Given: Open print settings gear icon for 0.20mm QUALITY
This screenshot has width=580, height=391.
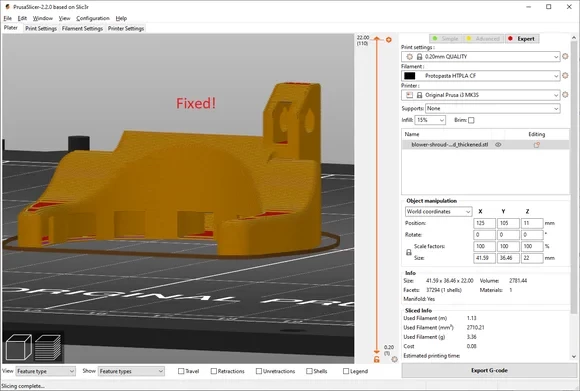Looking at the screenshot, I should 565,56.
